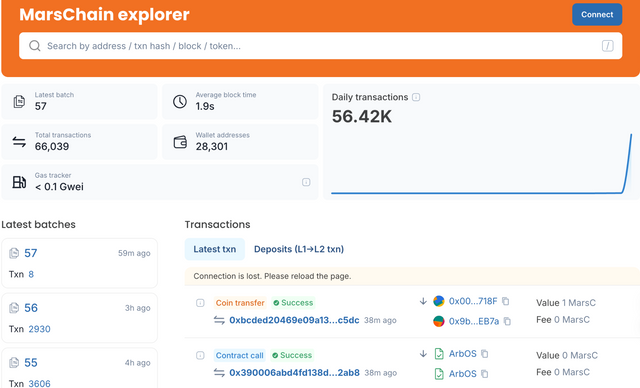The image size is (640, 388).
Task: Open transaction hash 0x390006abd4fd138d...2ab8
Action: click(x=294, y=372)
